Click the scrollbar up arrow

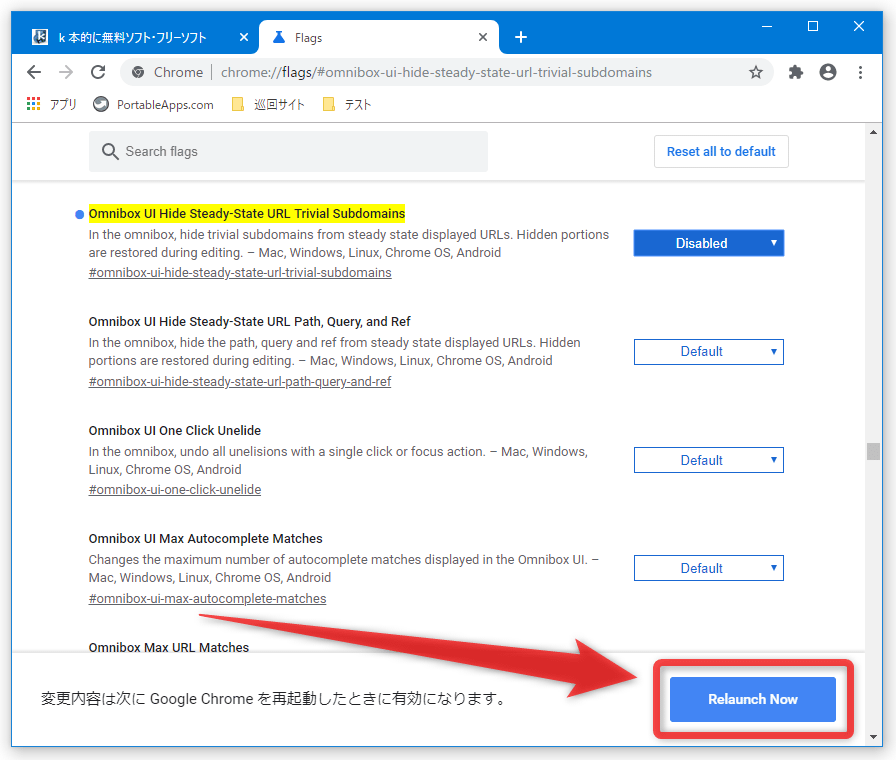pyautogui.click(x=873, y=132)
